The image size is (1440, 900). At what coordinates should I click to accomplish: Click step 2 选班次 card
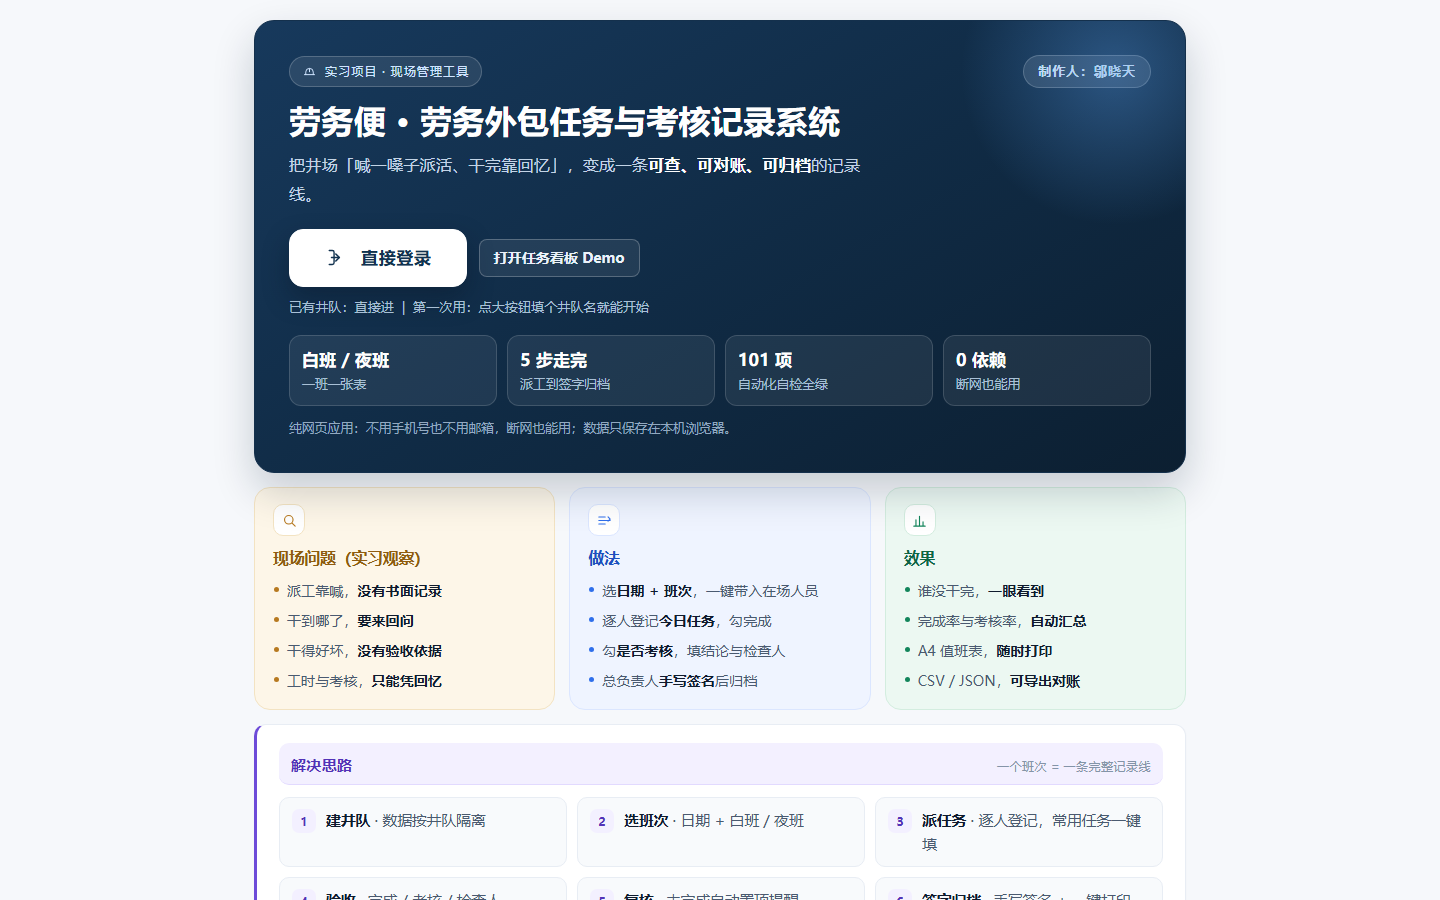pyautogui.click(x=721, y=832)
